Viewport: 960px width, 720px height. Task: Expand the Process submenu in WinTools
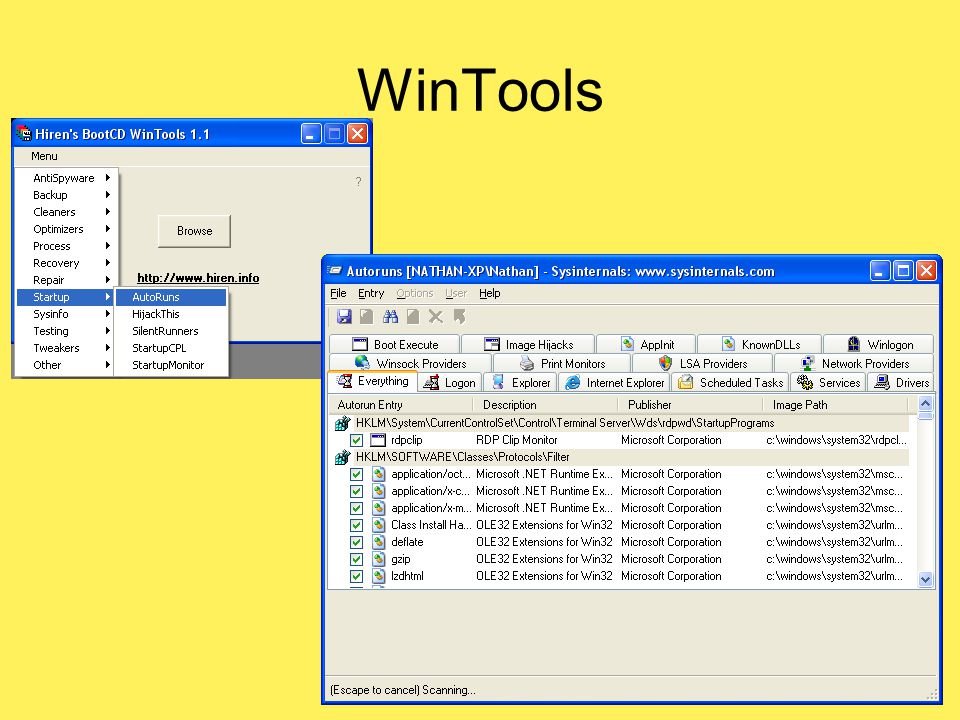66,246
